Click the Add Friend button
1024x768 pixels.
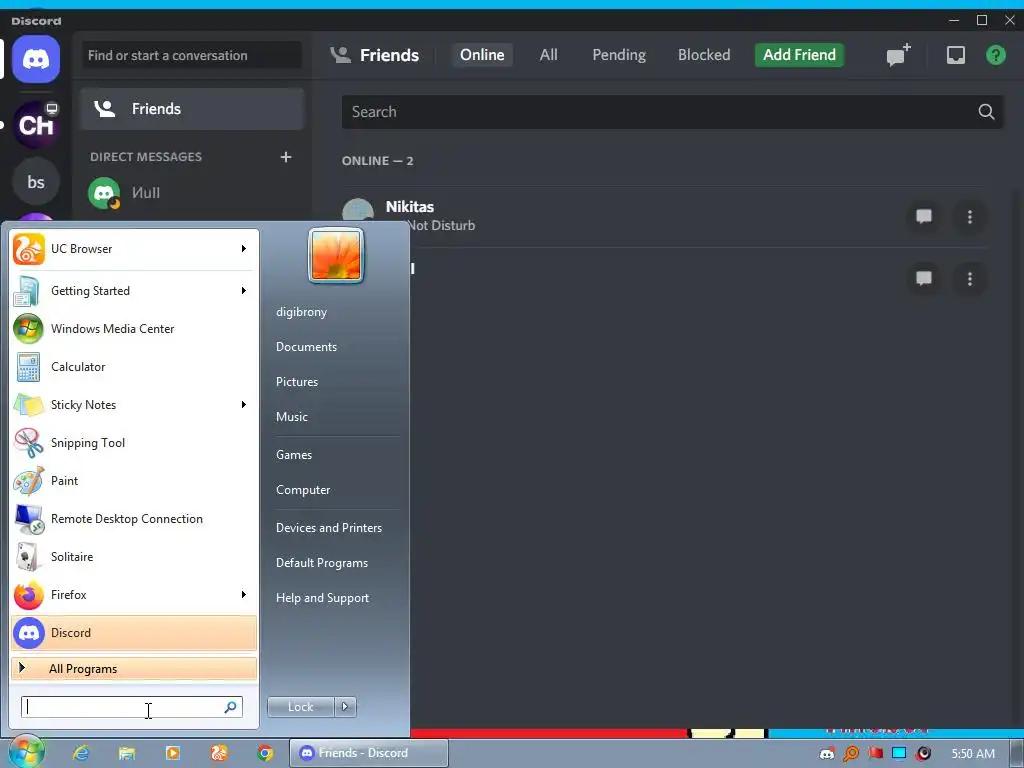pyautogui.click(x=799, y=55)
